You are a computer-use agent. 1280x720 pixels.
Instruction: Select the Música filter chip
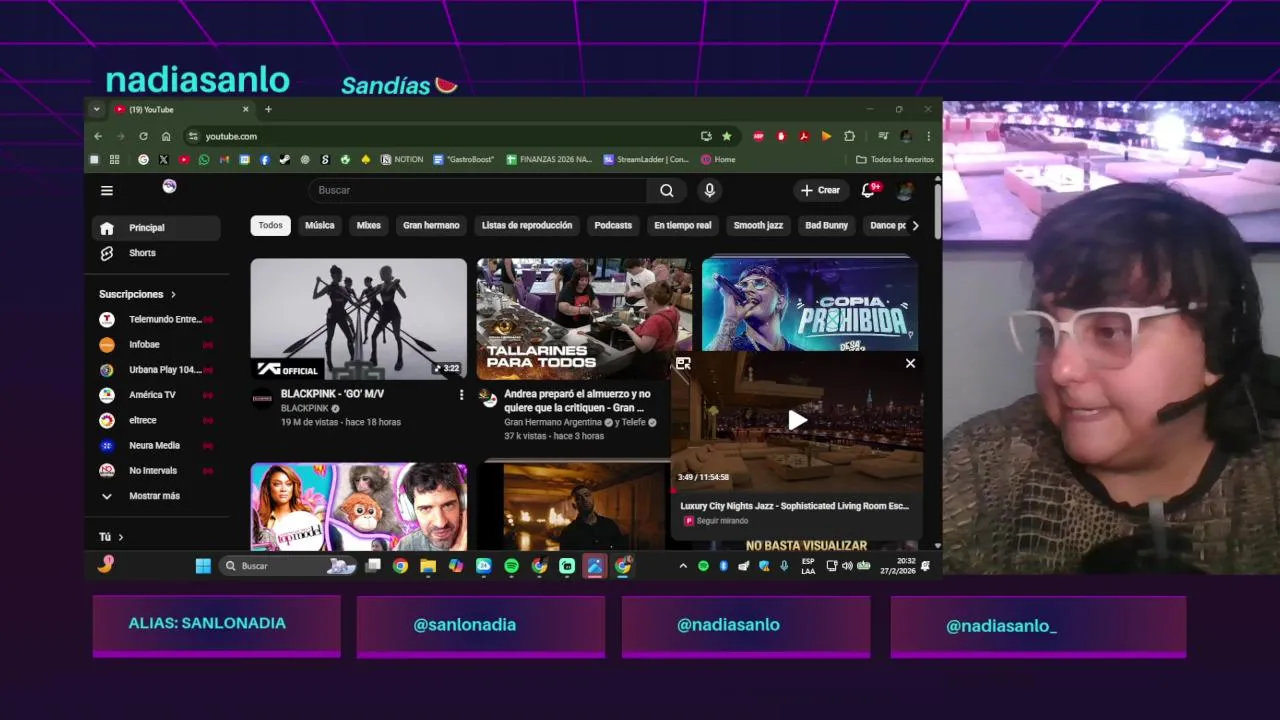320,225
